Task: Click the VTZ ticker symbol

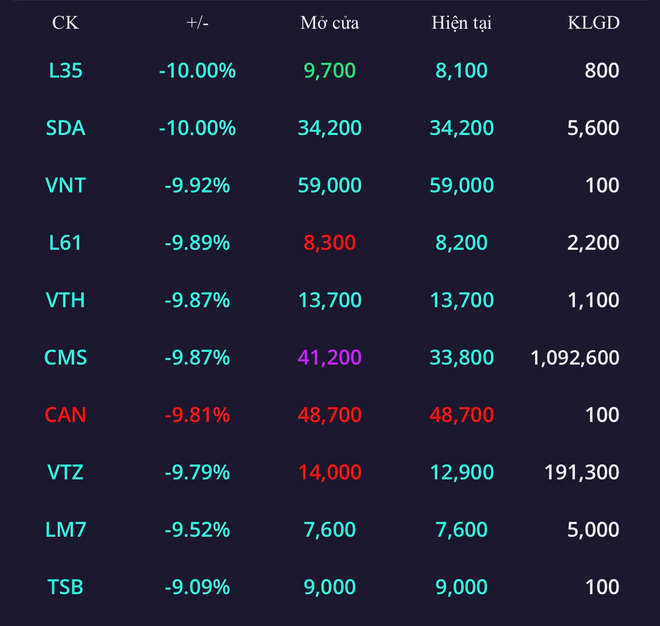Action: (x=65, y=472)
